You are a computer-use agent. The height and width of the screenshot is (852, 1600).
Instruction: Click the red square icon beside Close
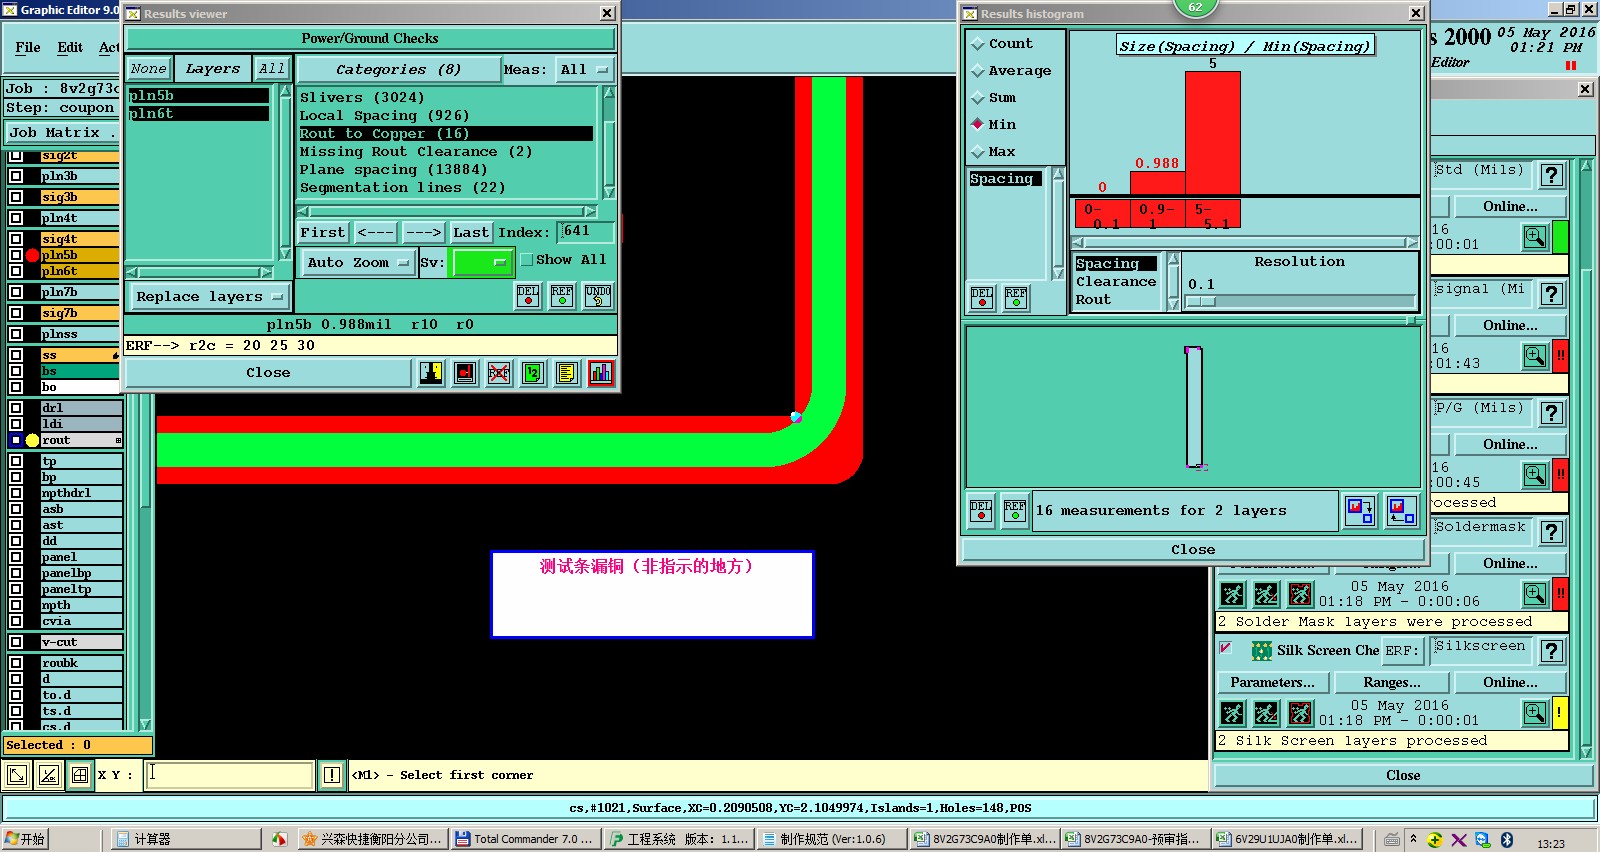click(x=465, y=373)
